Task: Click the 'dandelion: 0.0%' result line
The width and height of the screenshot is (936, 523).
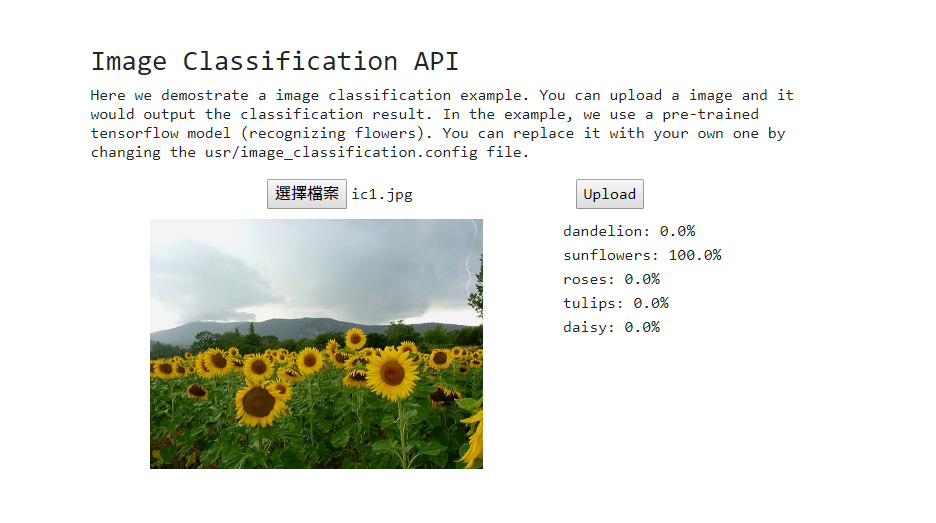Action: click(x=629, y=231)
